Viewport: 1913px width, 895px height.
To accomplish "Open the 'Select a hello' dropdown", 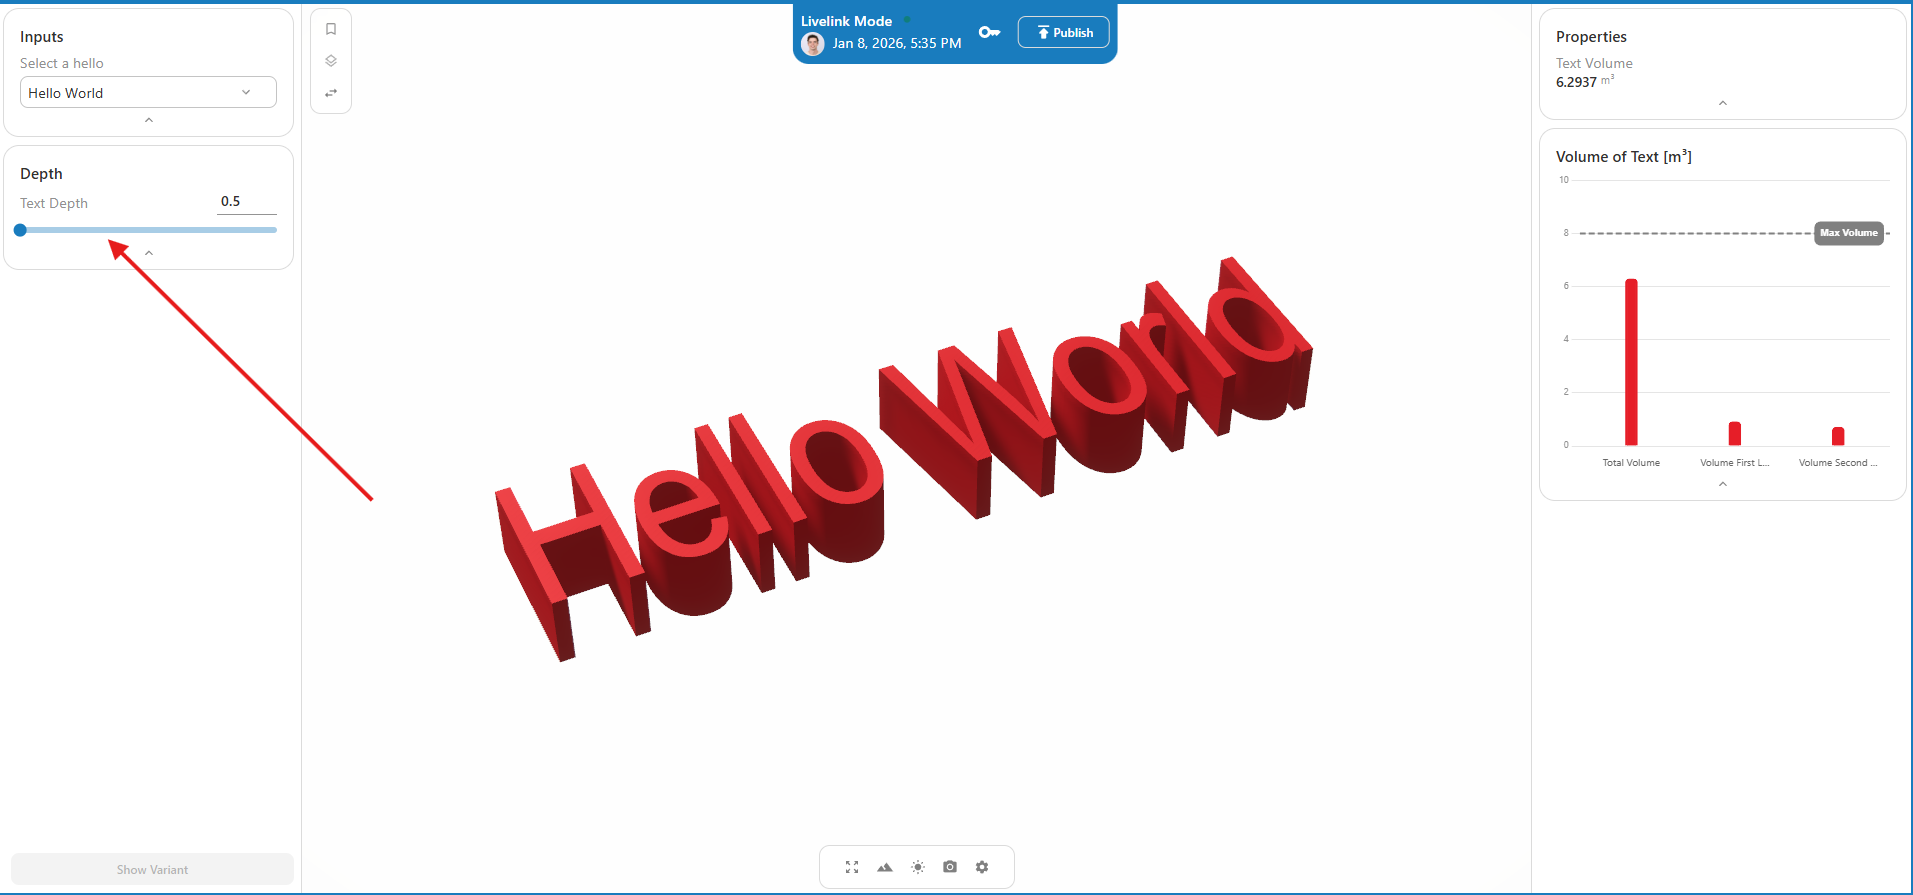I will coord(148,93).
